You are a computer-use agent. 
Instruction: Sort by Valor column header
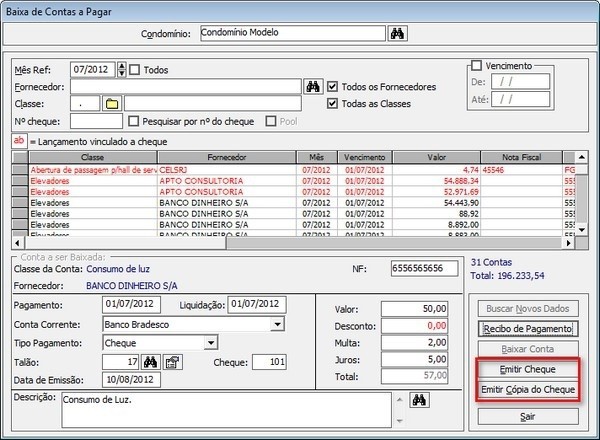click(436, 157)
